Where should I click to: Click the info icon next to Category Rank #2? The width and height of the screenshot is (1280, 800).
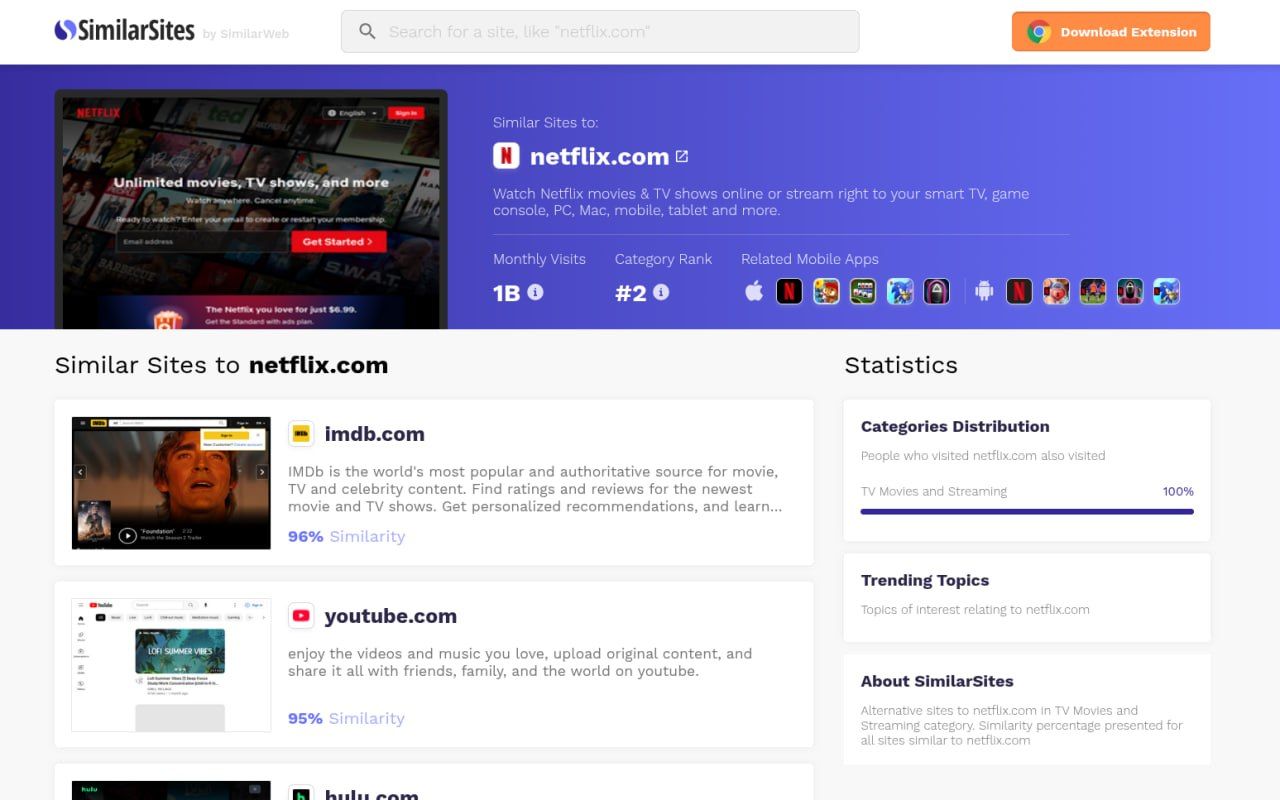tap(661, 292)
